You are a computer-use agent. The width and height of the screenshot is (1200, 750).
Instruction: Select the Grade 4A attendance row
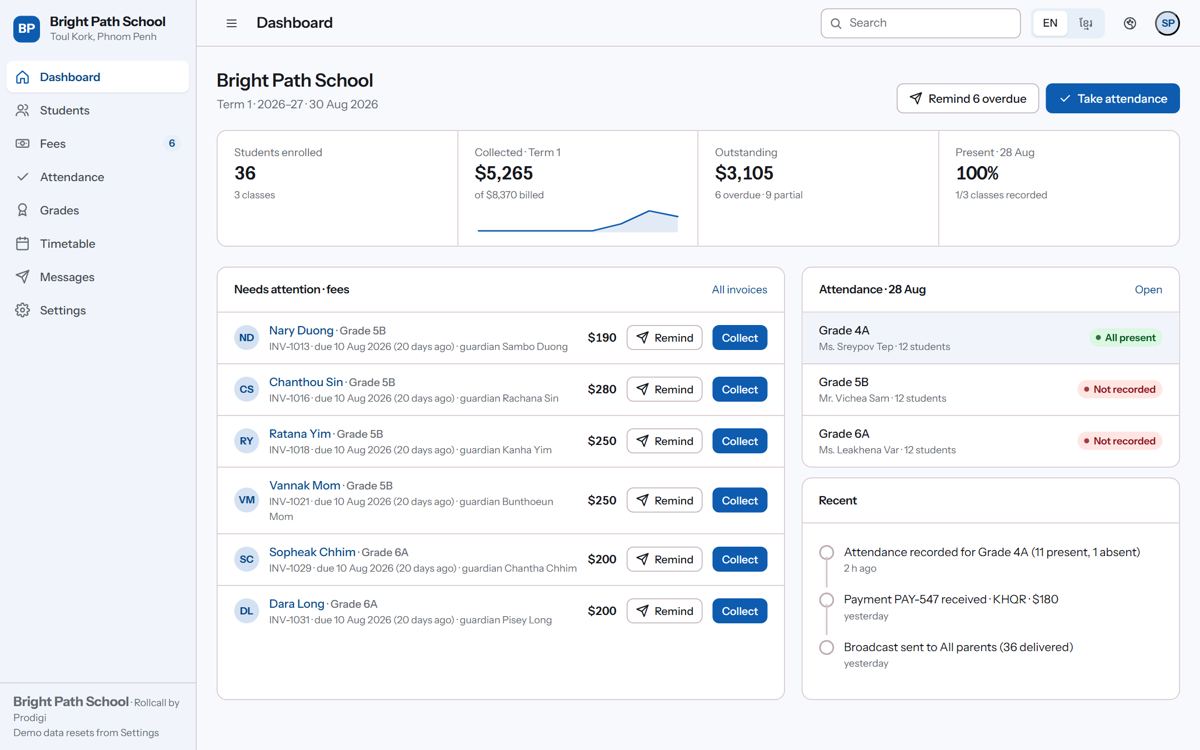coord(991,338)
